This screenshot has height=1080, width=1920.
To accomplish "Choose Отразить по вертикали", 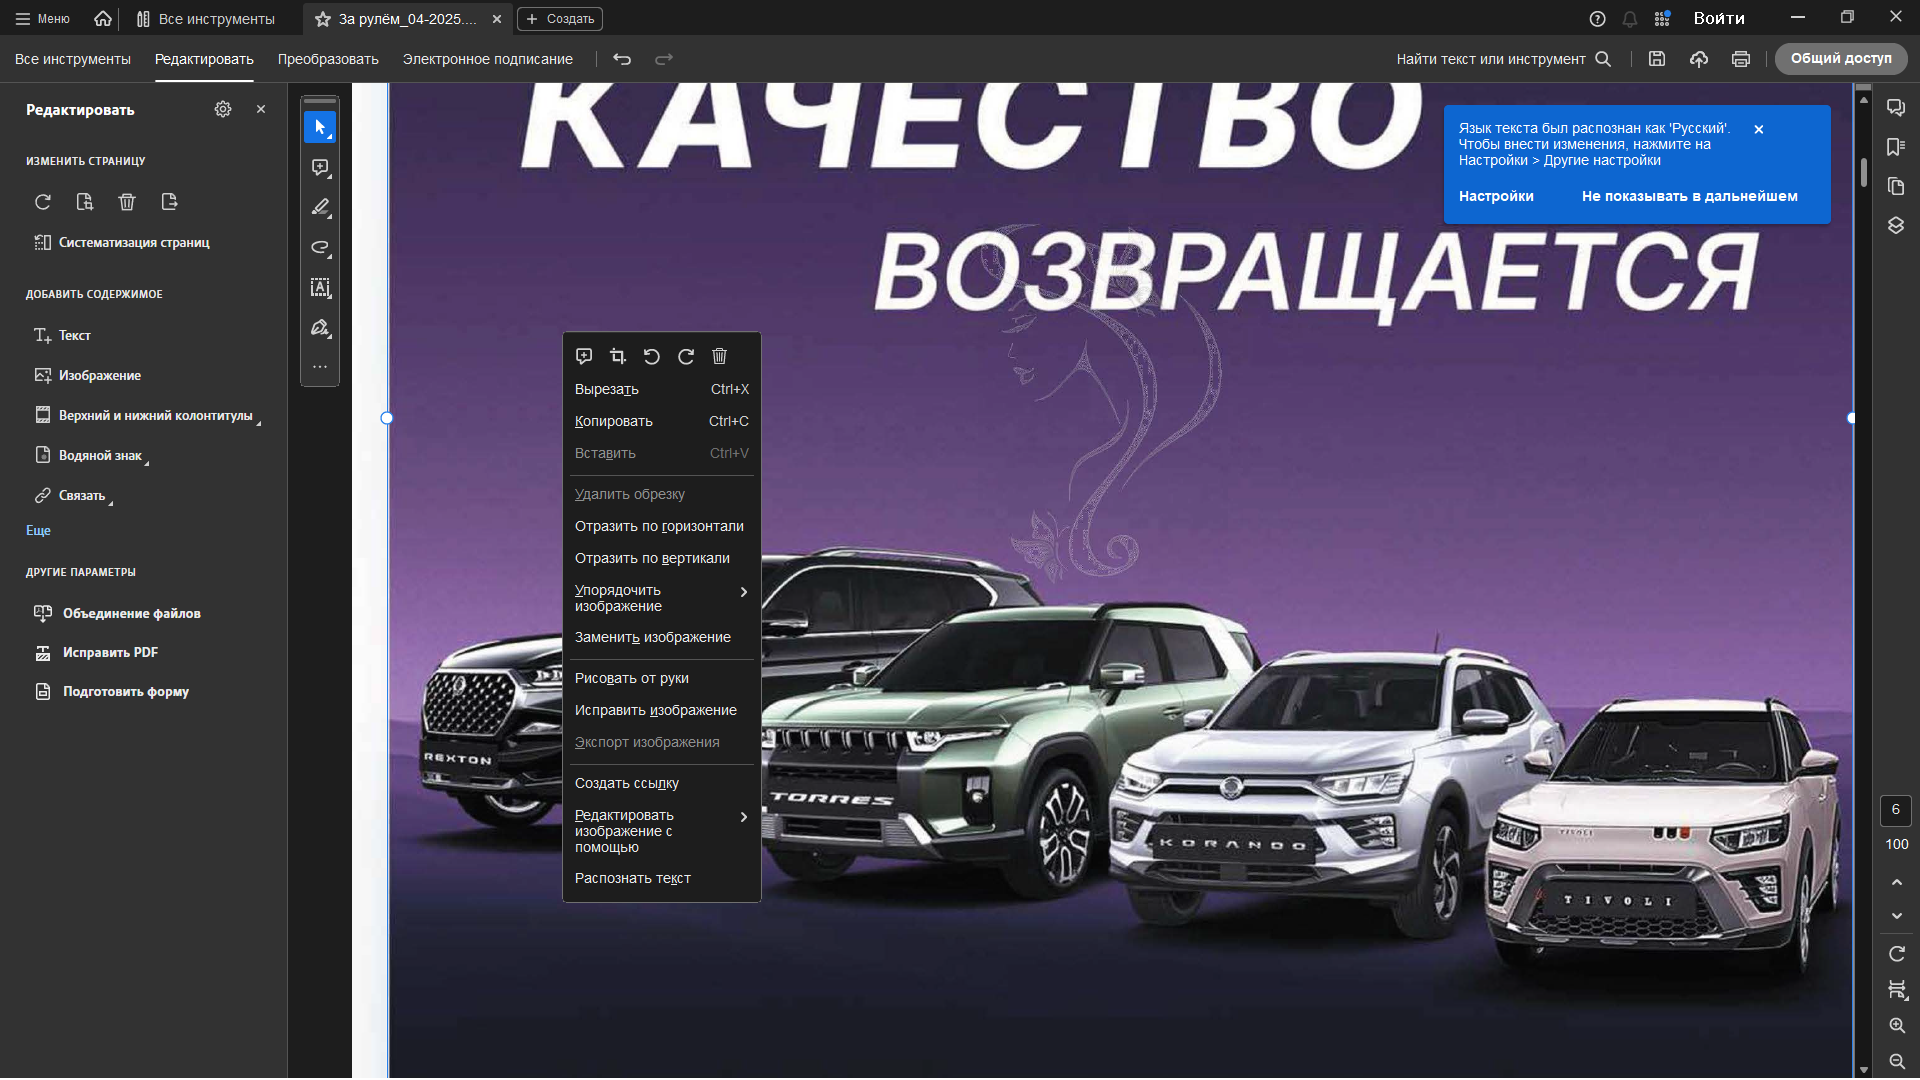I will 662,558.
